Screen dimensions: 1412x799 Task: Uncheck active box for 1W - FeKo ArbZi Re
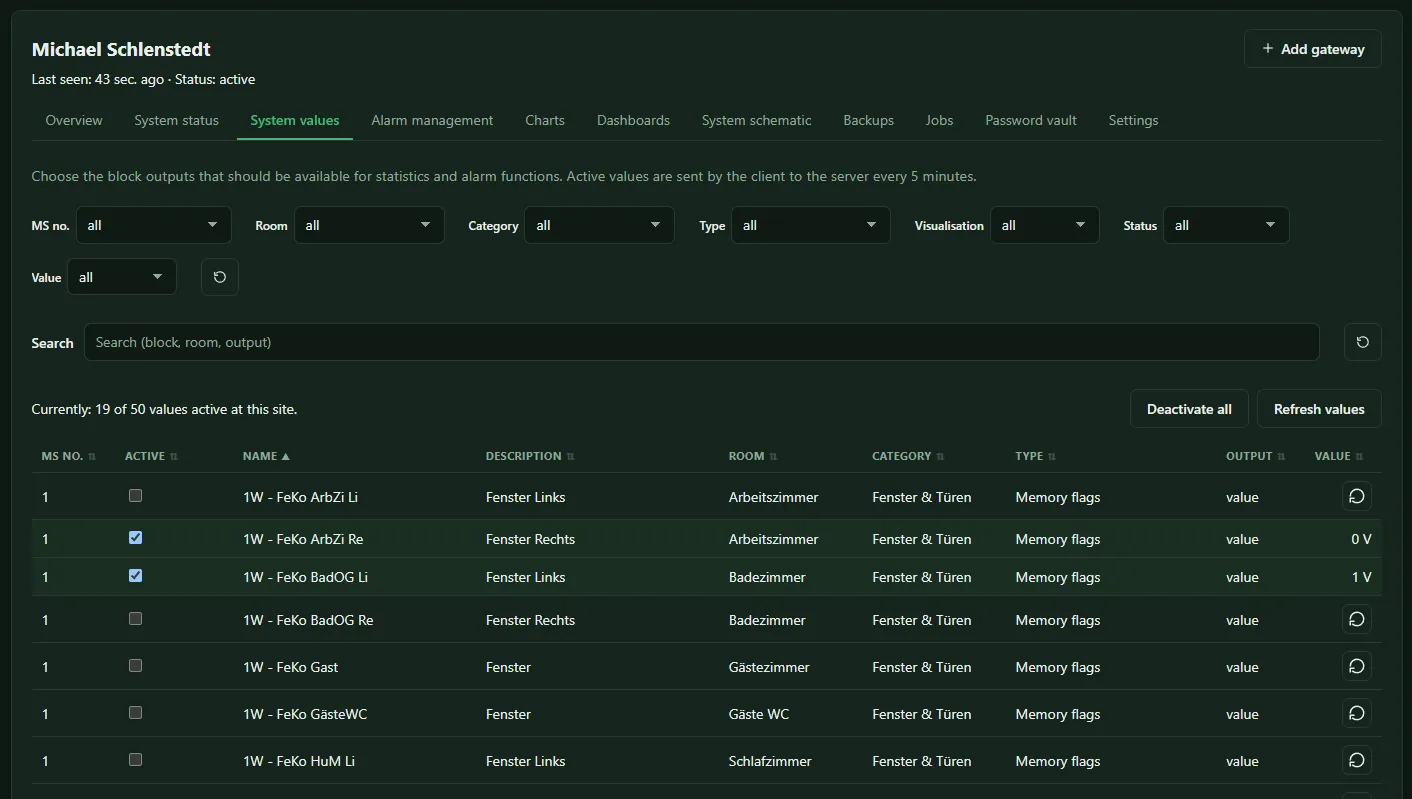(136, 537)
